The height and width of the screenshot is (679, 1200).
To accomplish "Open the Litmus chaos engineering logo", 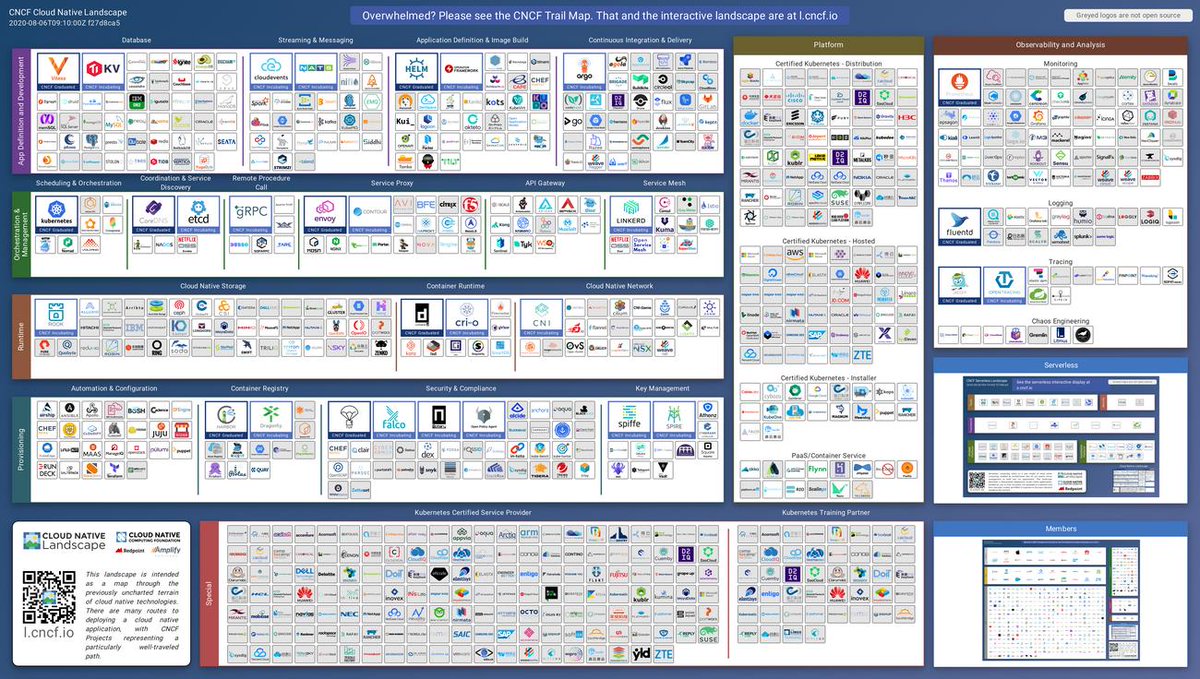I will [1060, 336].
